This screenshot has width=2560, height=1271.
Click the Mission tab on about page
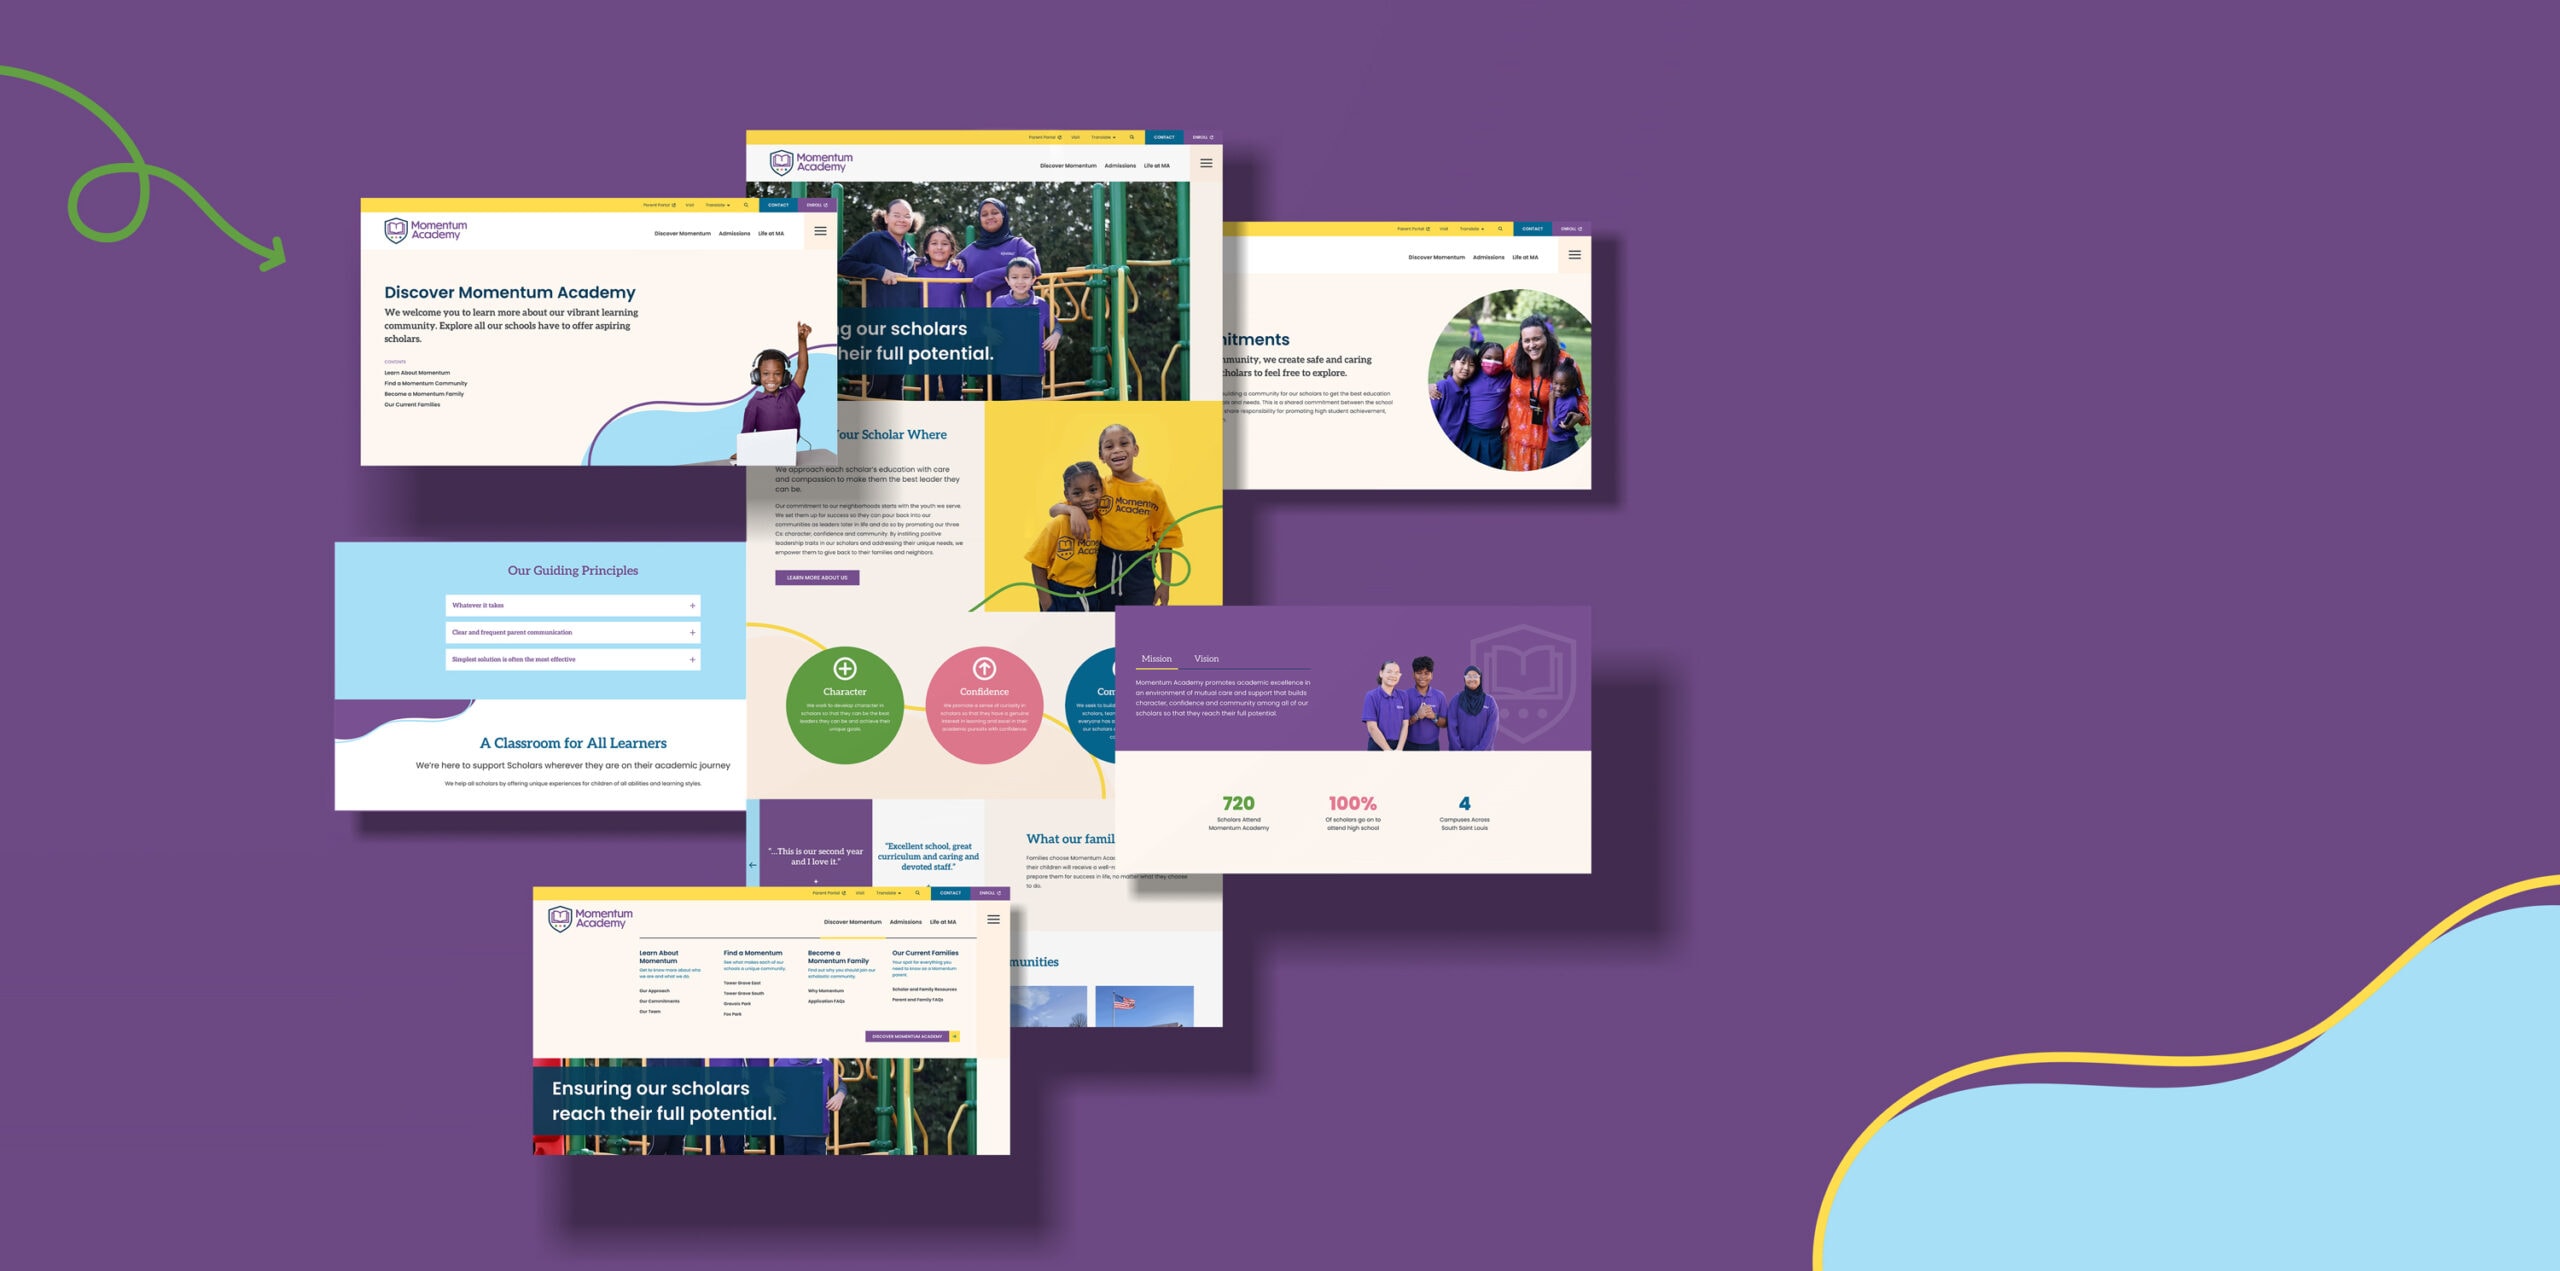click(1158, 658)
